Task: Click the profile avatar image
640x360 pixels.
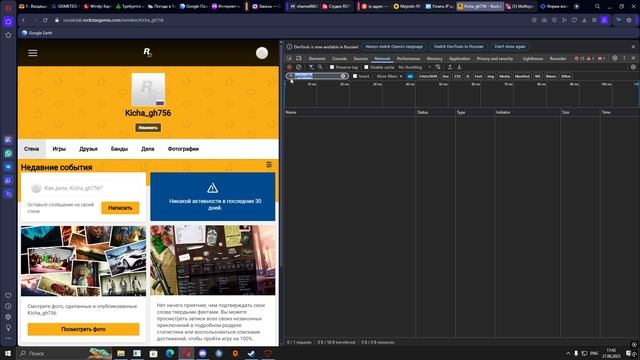Action: [148, 90]
